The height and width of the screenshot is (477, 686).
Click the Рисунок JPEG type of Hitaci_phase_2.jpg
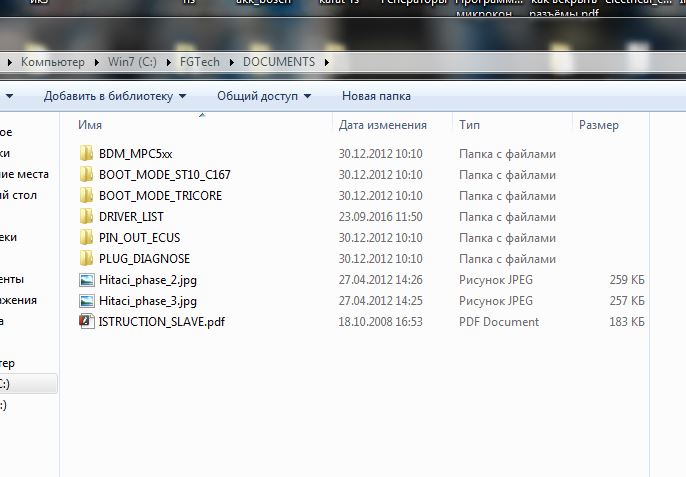click(x=496, y=280)
